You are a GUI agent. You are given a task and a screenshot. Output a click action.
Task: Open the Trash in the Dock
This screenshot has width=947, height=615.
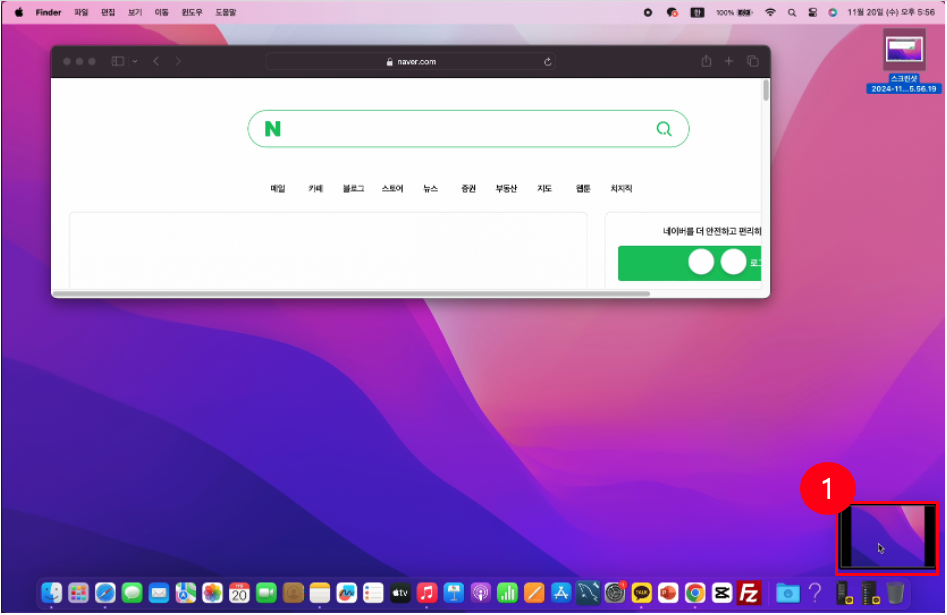pos(896,593)
